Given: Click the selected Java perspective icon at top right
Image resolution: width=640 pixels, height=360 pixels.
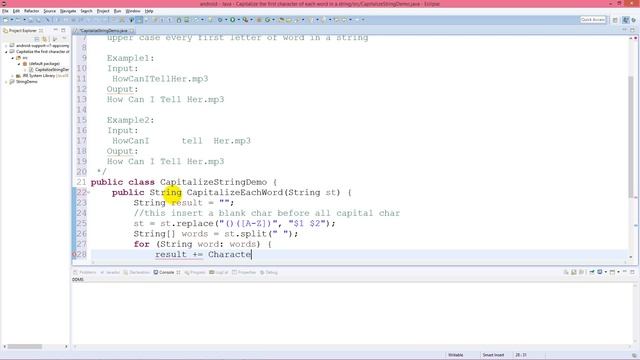Looking at the screenshot, I should pyautogui.click(x=626, y=20).
